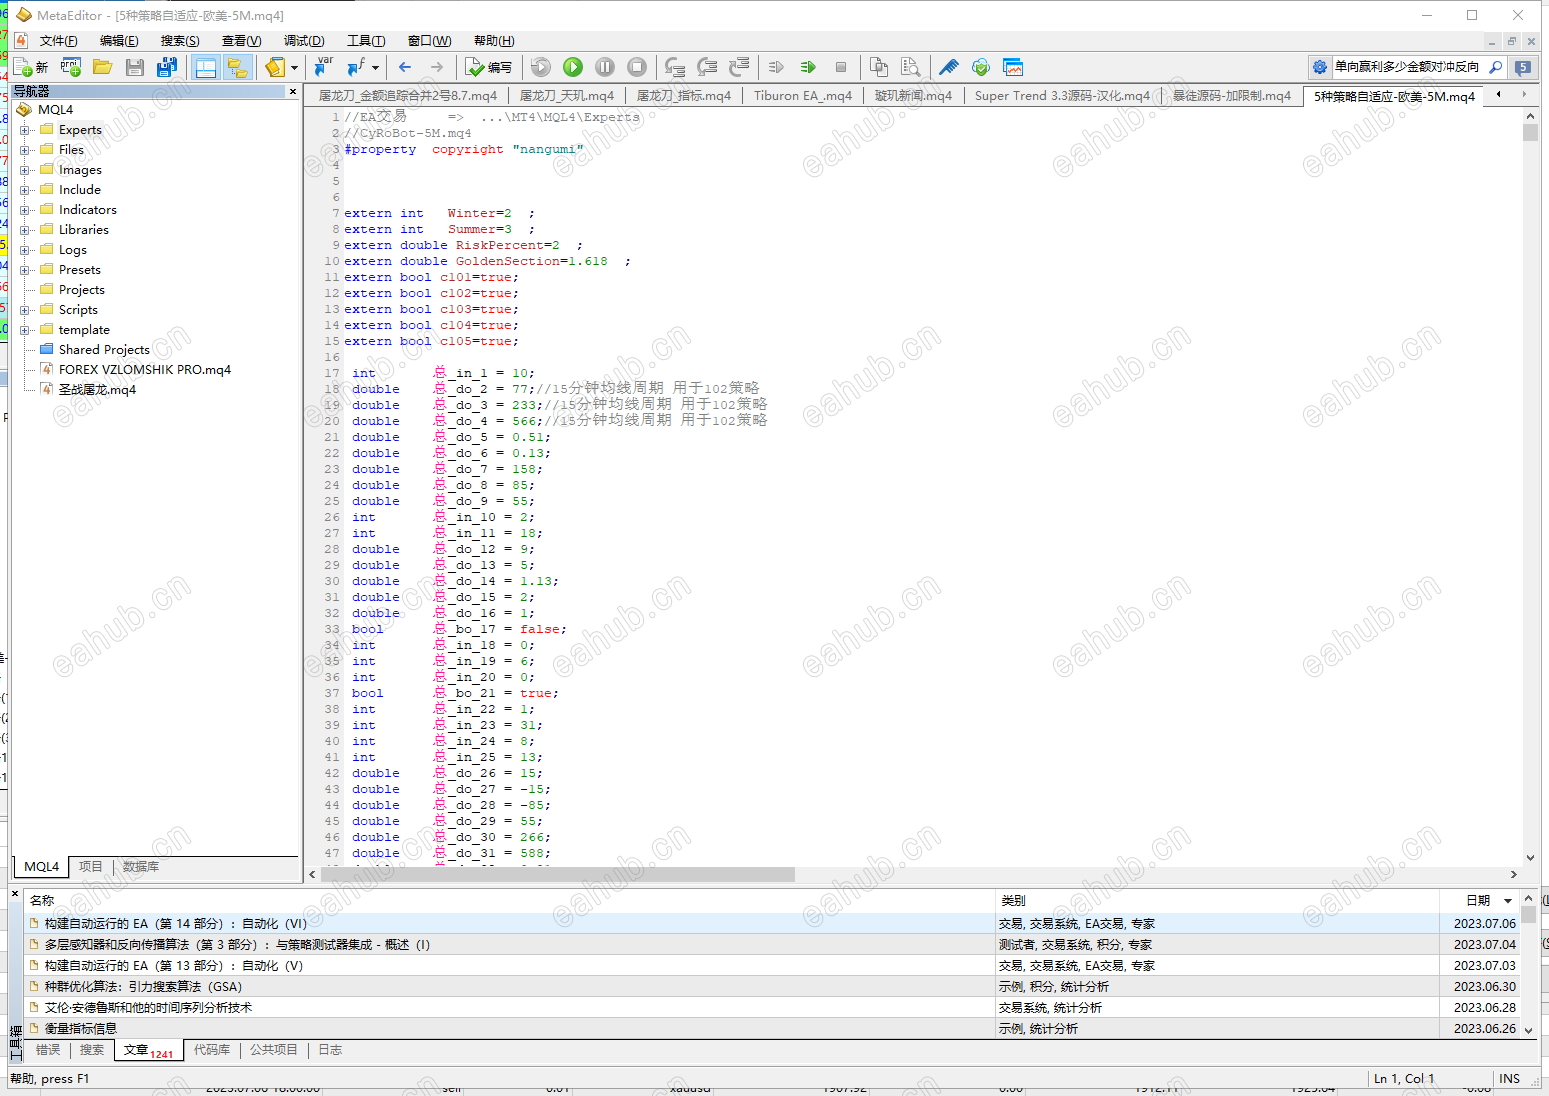Click the Save All icon
Screen dimensions: 1549x1096
[x=167, y=67]
